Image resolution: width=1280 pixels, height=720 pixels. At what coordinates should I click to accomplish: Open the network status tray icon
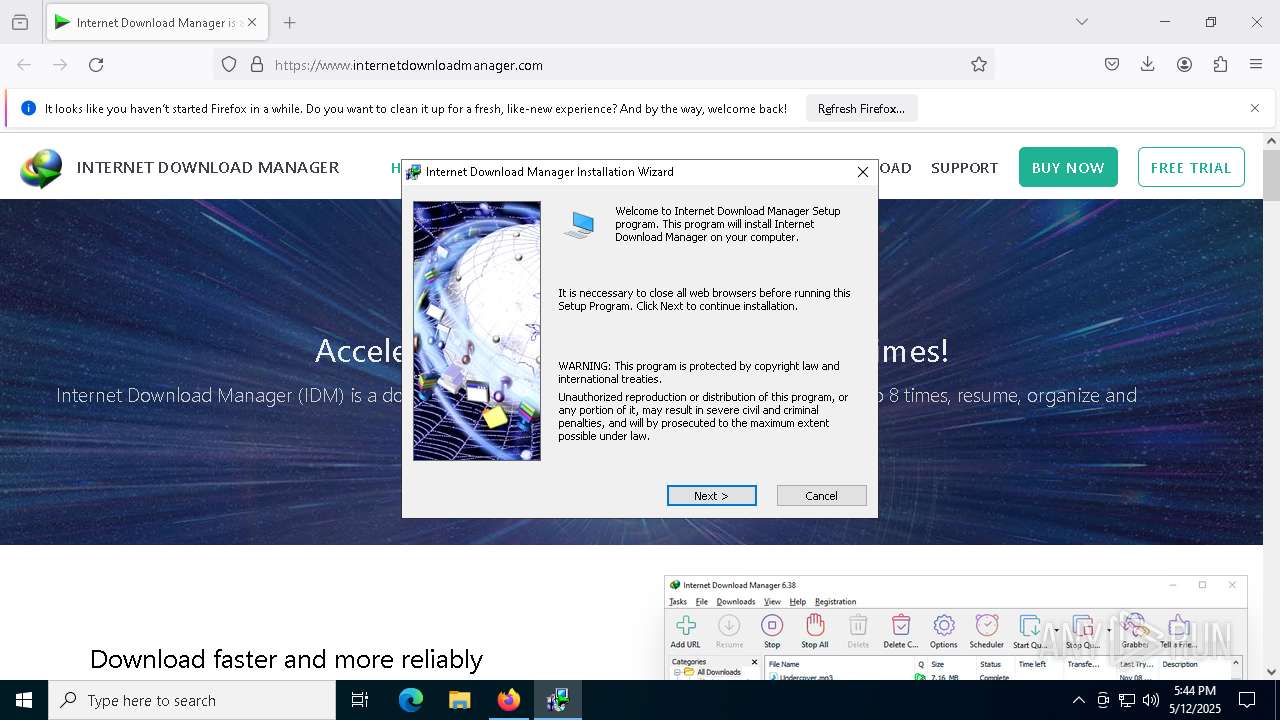pos(1127,700)
